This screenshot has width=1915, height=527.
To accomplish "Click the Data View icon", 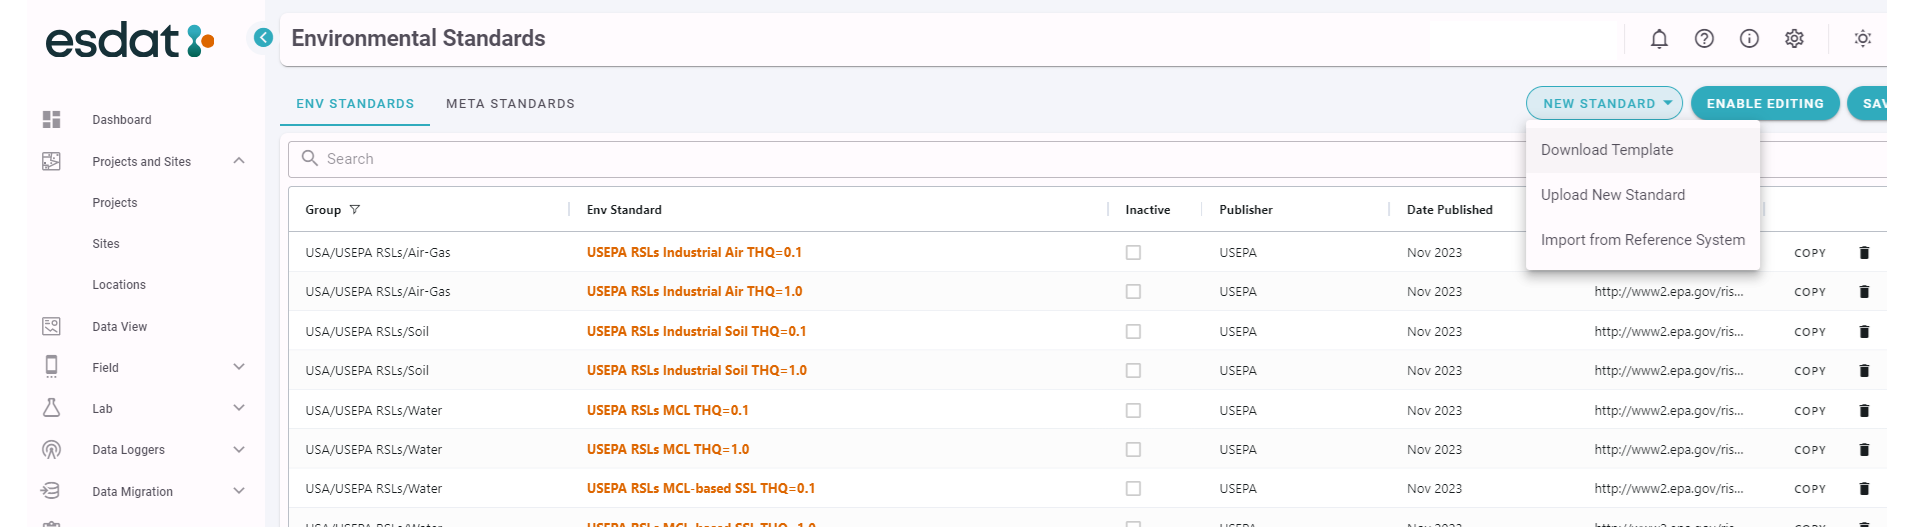I will (52, 326).
